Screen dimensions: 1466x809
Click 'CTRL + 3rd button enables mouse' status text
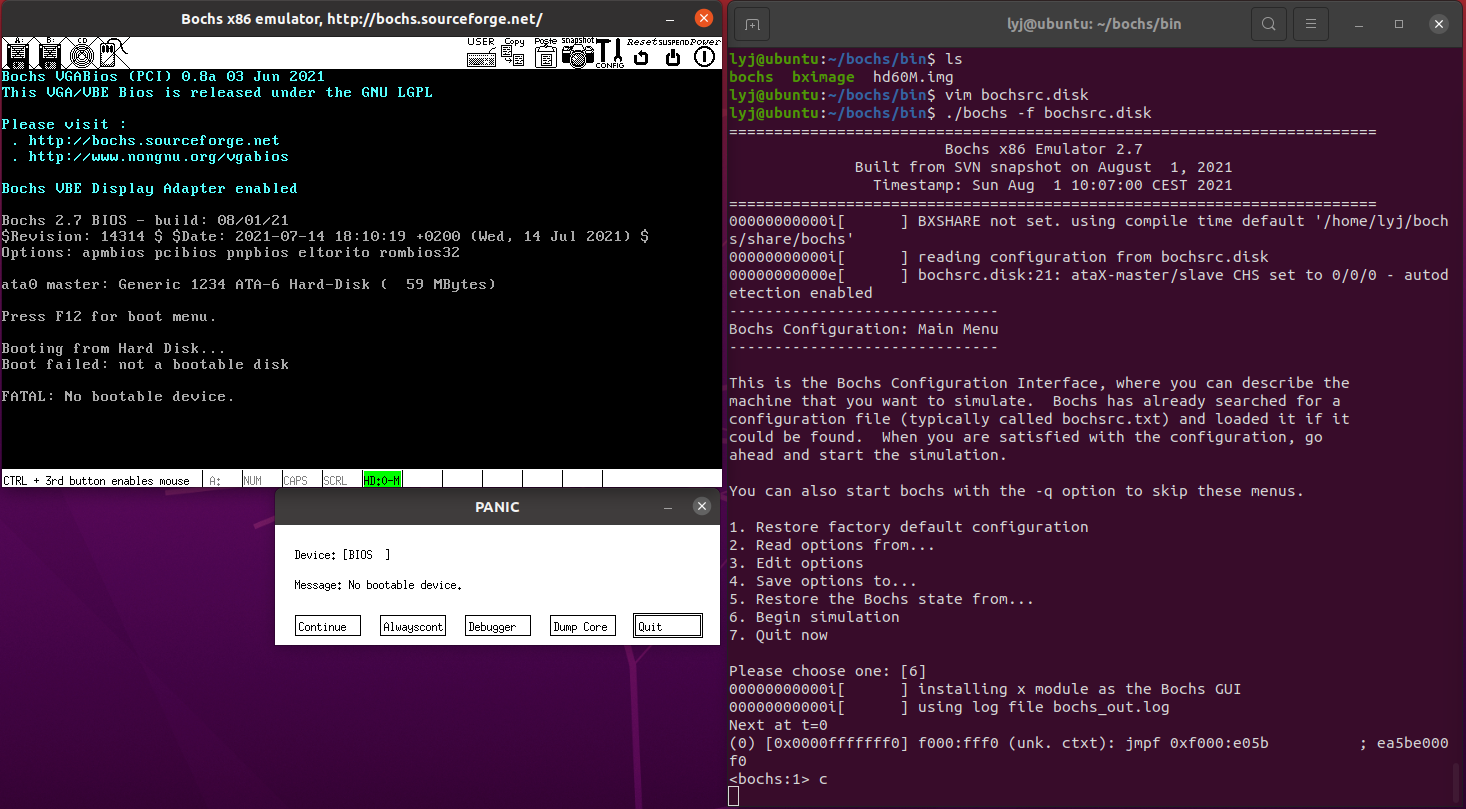(x=96, y=481)
